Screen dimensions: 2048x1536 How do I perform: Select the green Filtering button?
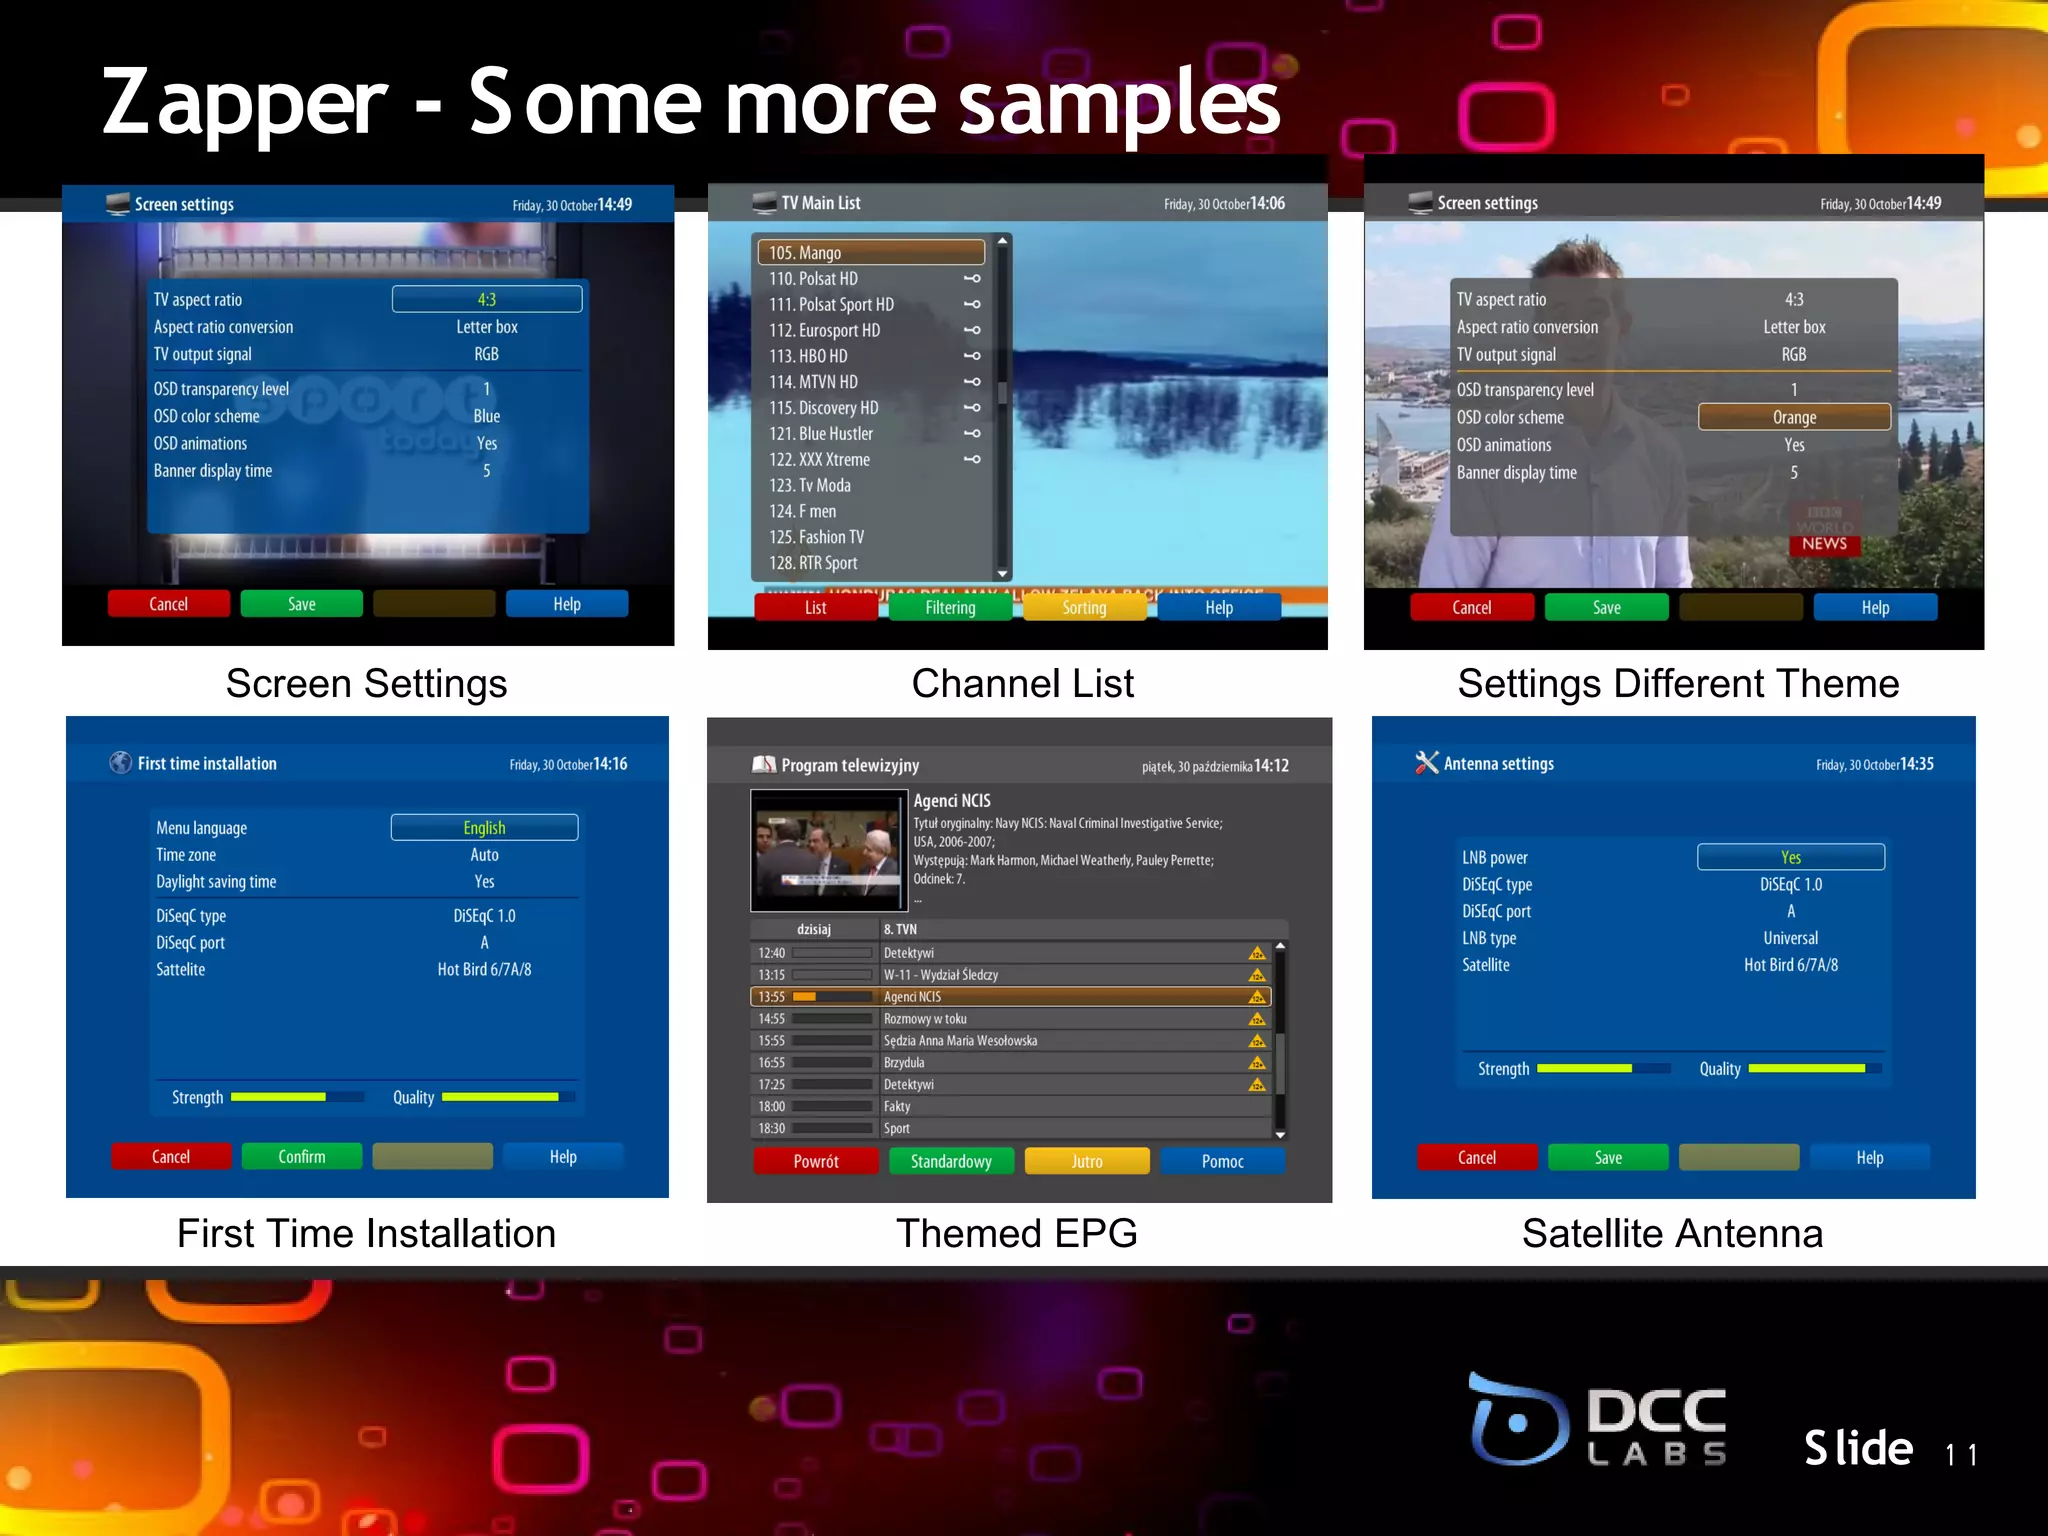click(950, 608)
